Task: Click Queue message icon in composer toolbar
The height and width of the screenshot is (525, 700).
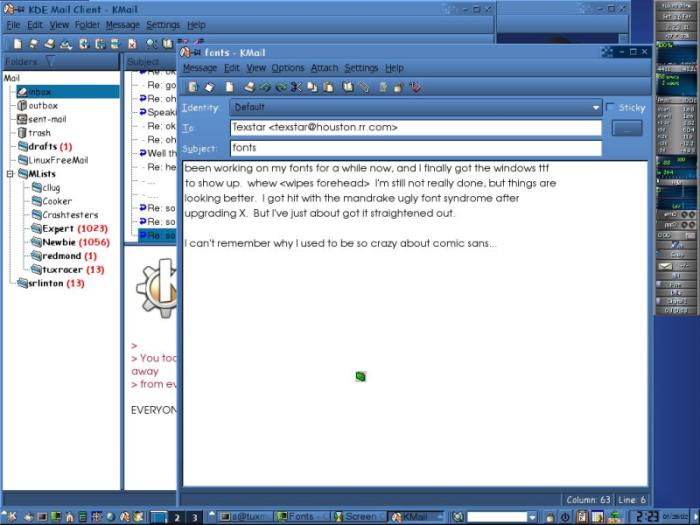Action: tap(210, 87)
